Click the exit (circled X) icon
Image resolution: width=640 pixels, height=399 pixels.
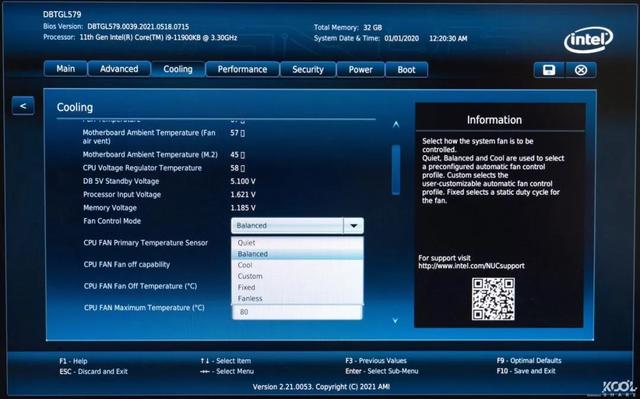click(581, 70)
